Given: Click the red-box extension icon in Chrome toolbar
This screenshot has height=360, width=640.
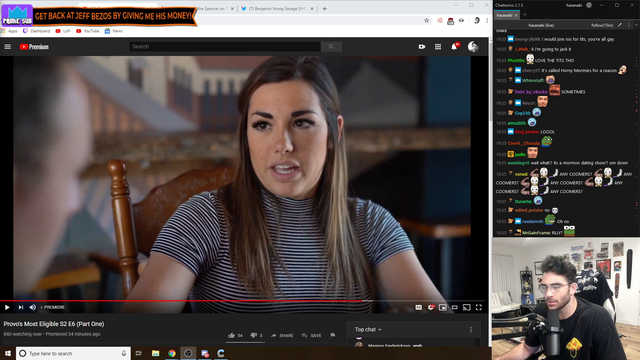Looking at the screenshot, I should click(450, 21).
